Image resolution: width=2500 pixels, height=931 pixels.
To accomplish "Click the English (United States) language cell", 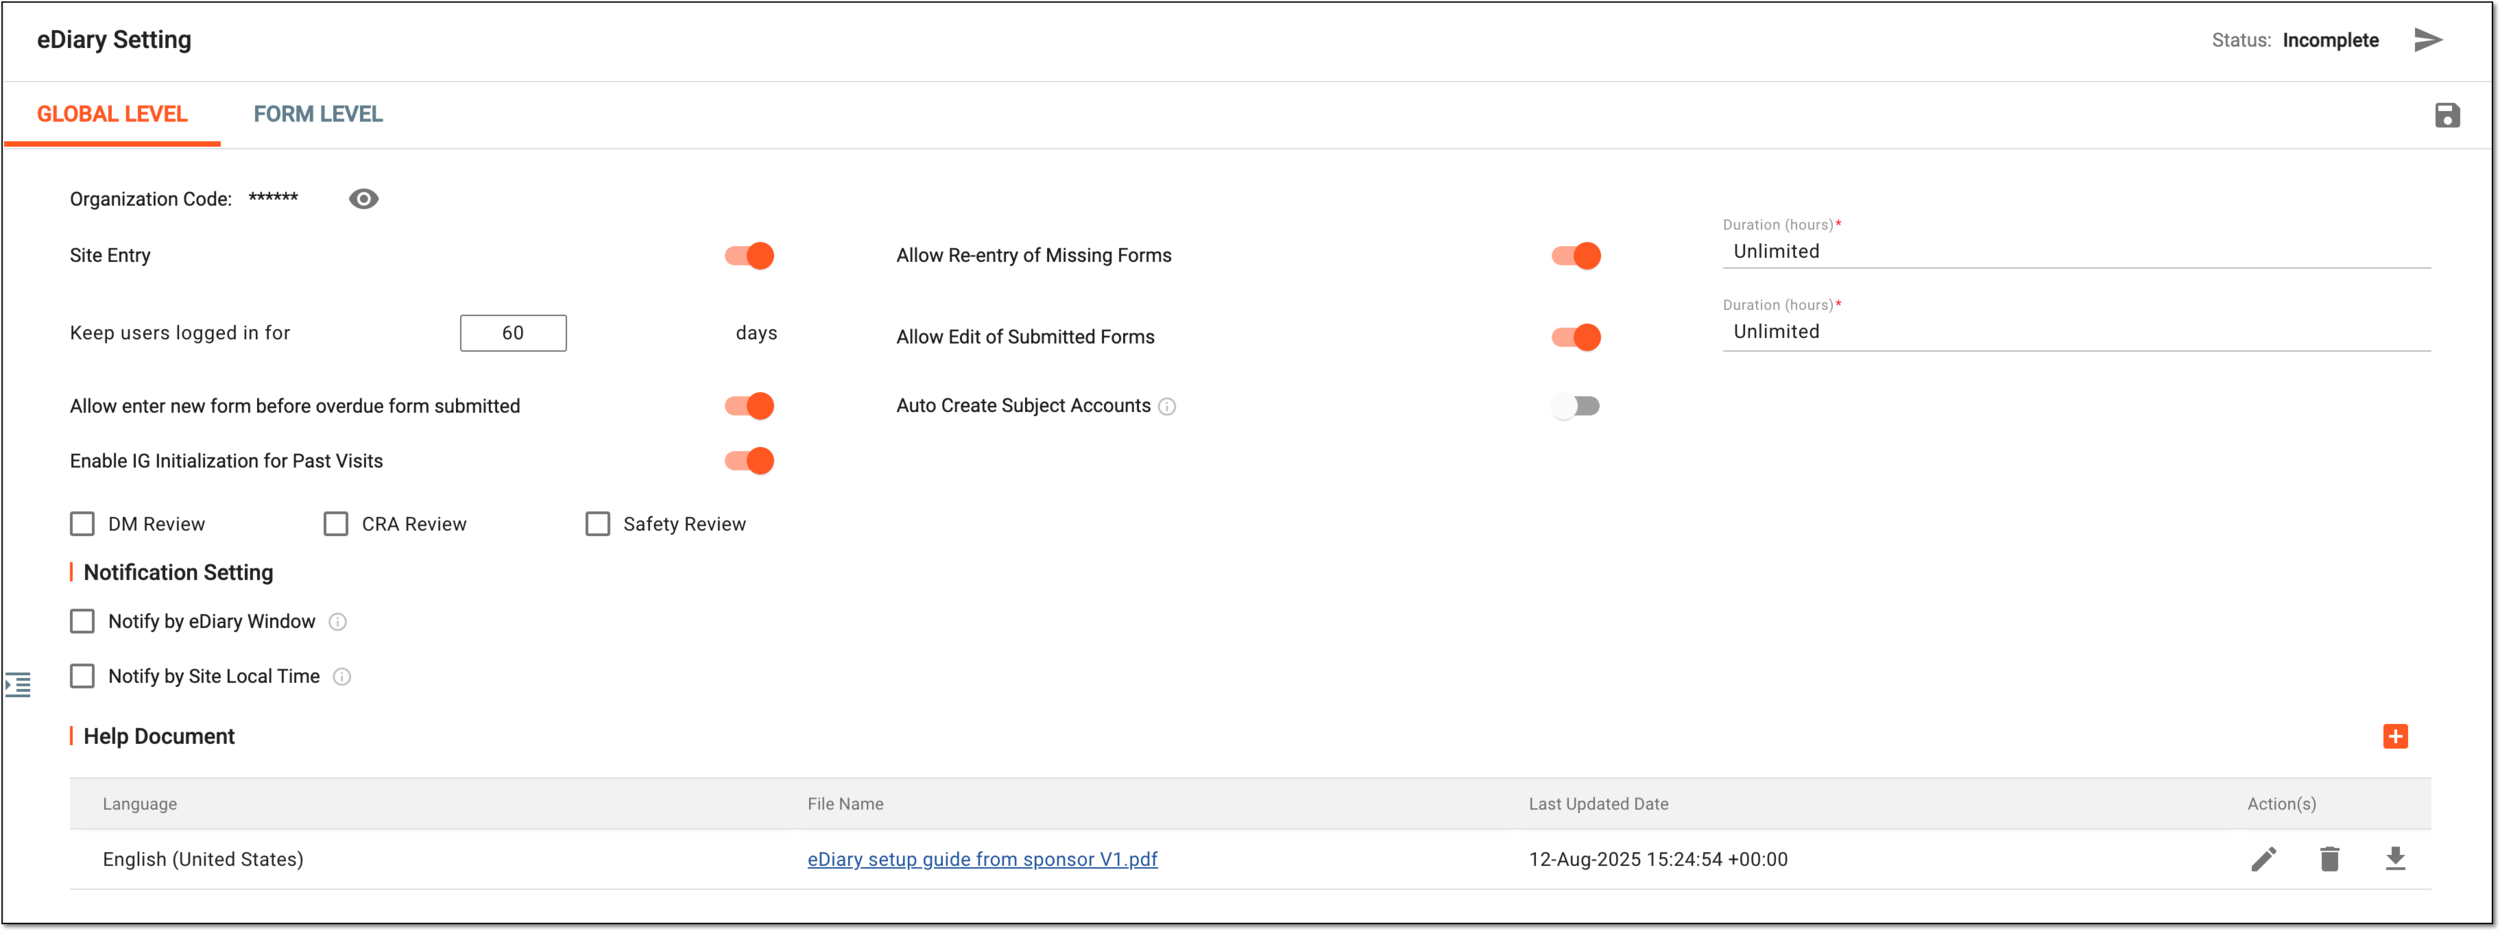I will [203, 860].
